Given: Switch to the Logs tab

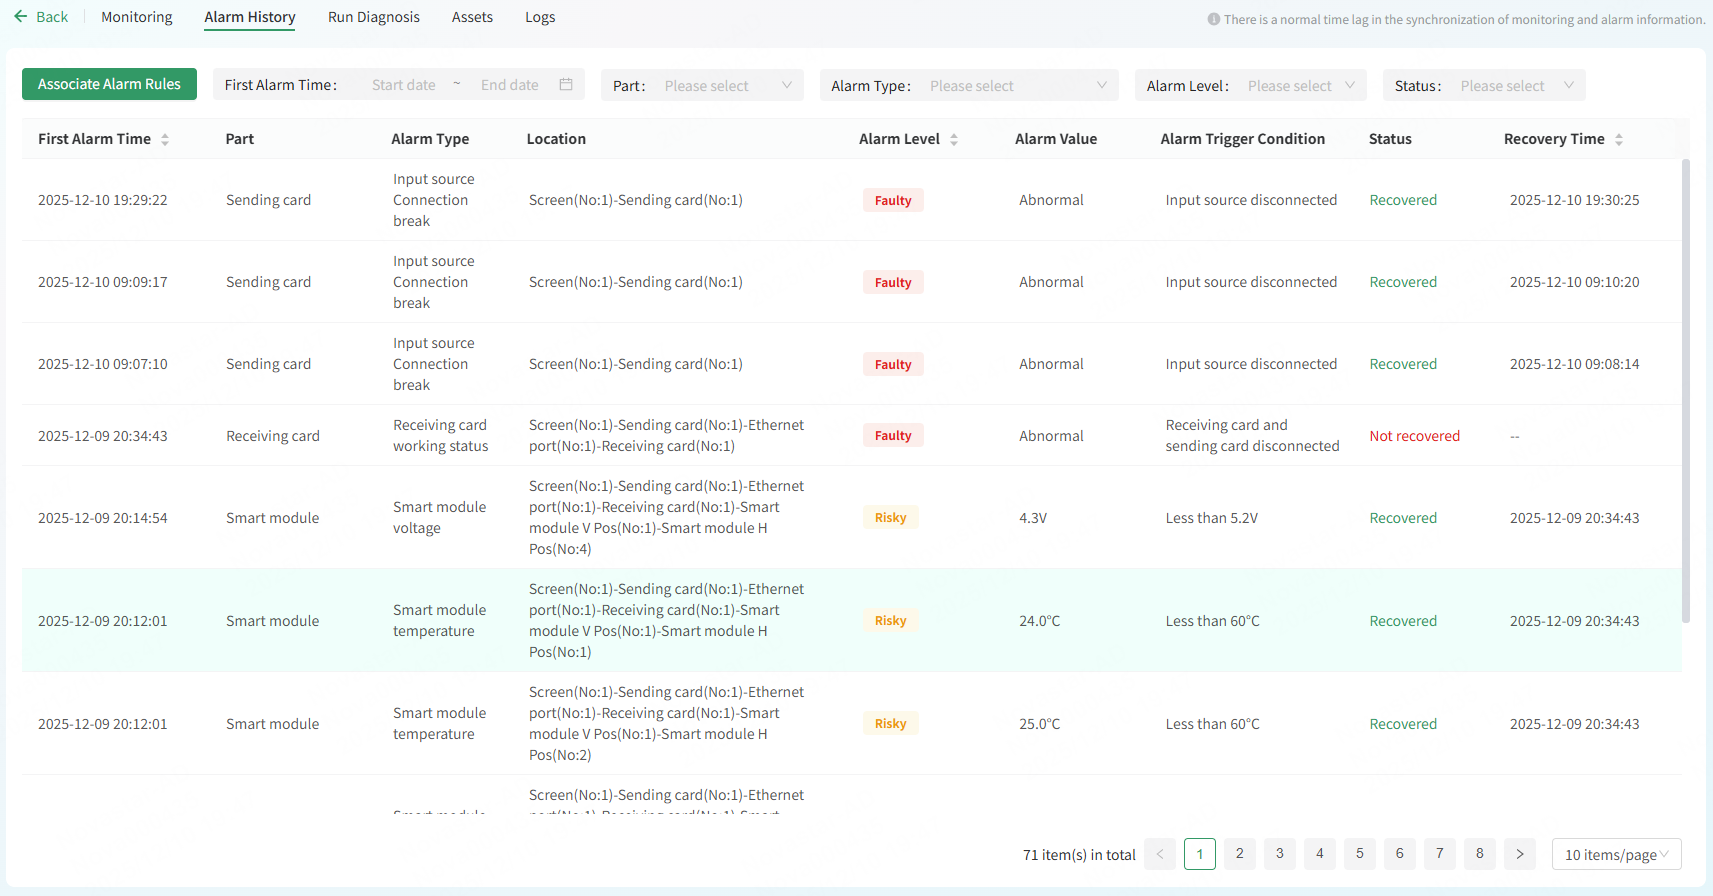Looking at the screenshot, I should coord(540,17).
